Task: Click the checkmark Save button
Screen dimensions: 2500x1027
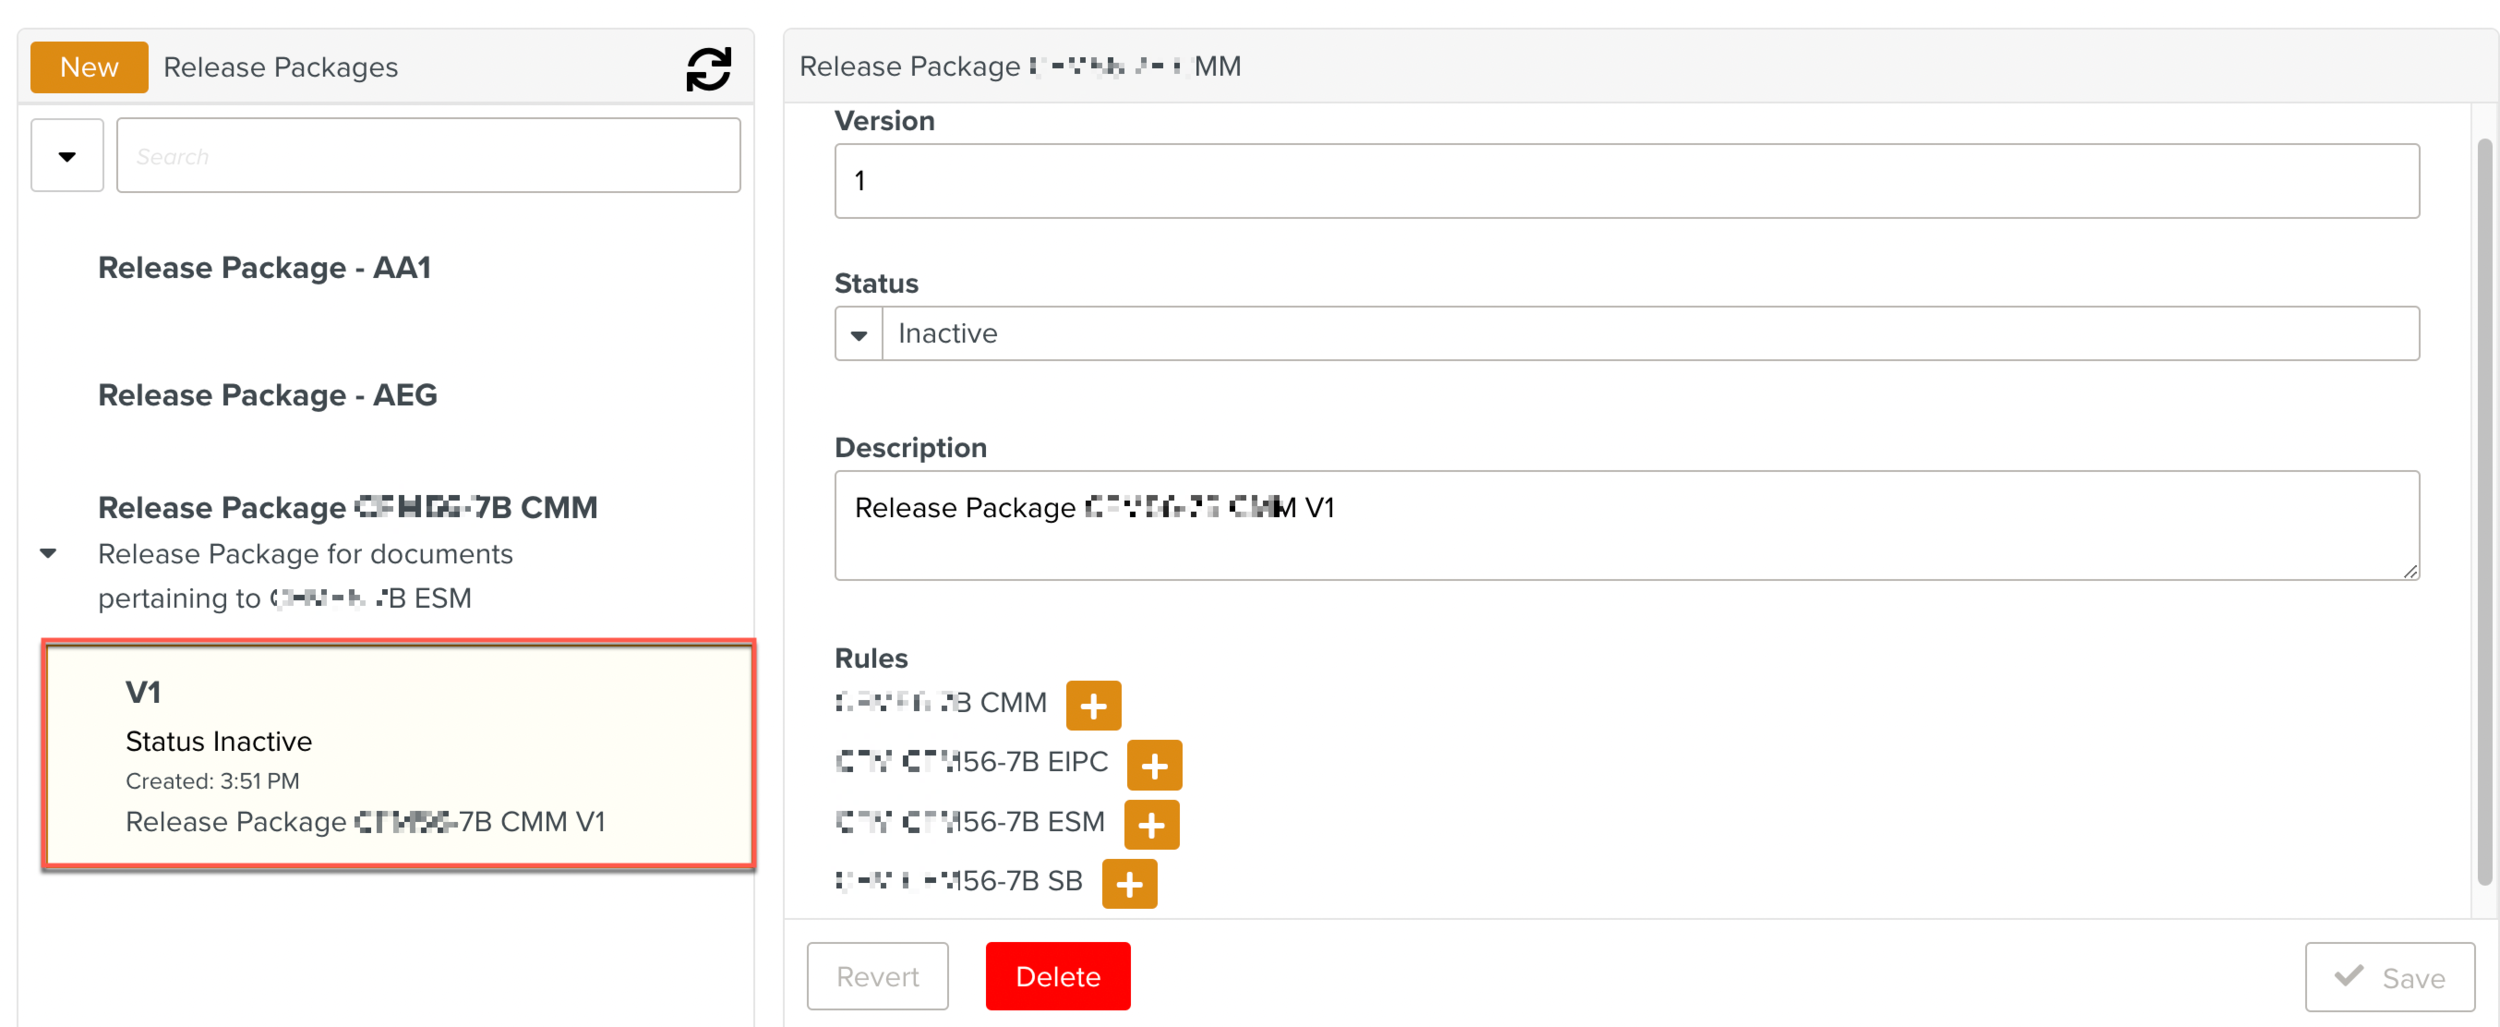Action: (x=2389, y=977)
